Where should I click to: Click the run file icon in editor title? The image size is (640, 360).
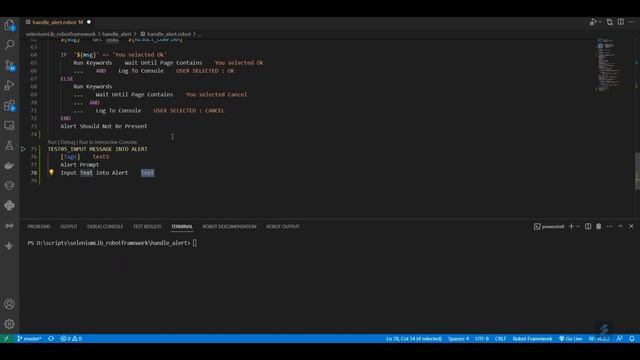593,22
